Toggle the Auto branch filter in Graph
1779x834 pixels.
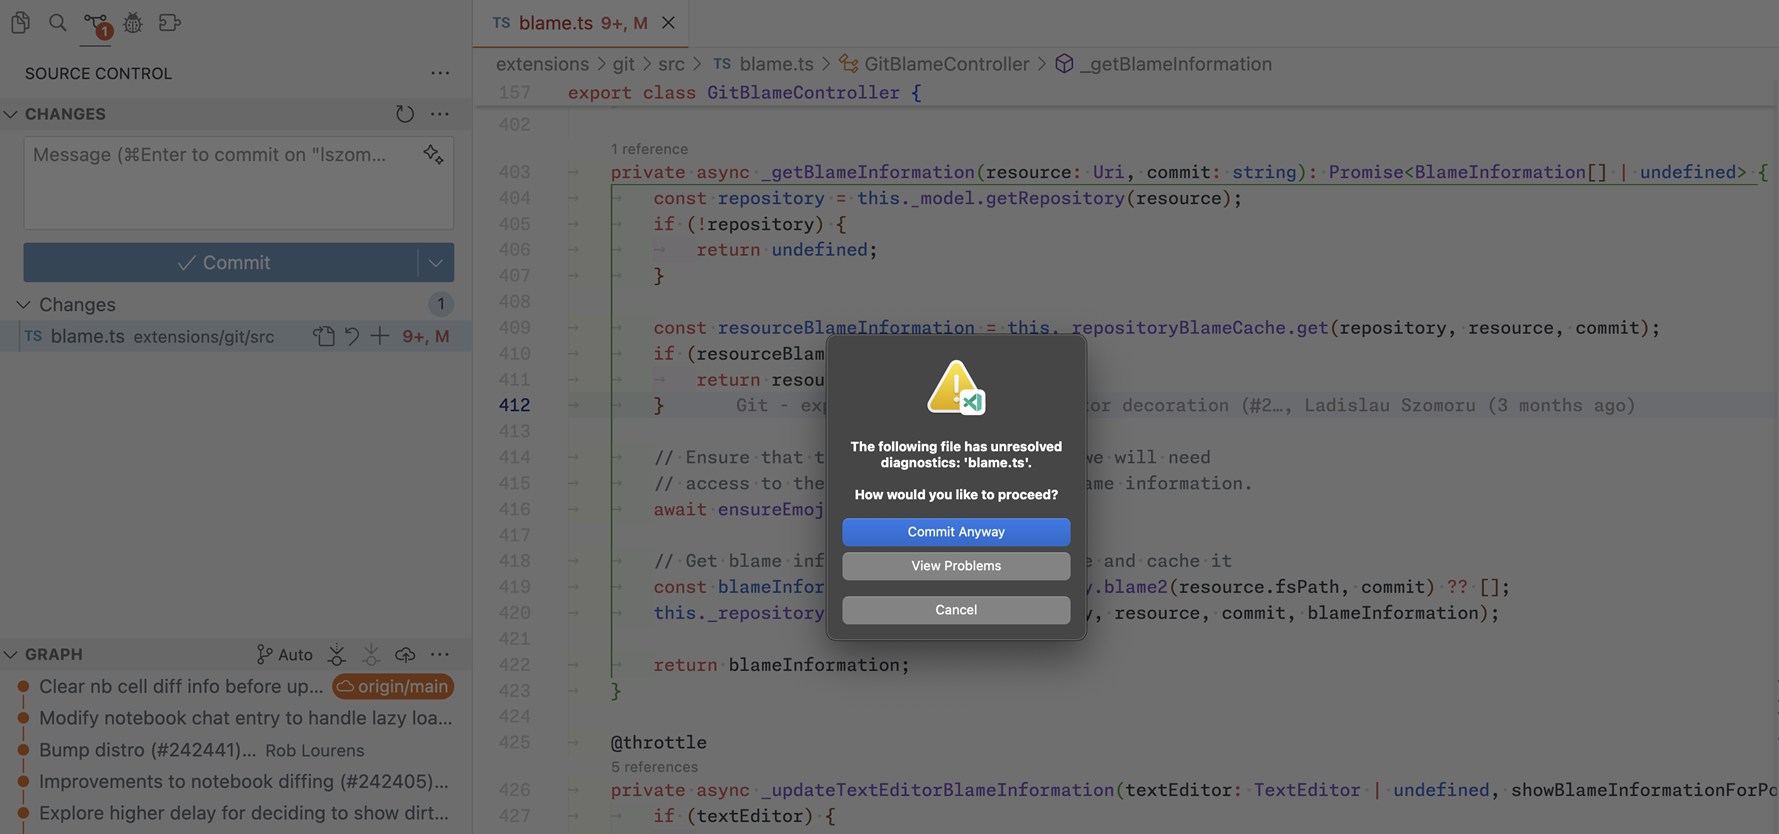coord(284,655)
